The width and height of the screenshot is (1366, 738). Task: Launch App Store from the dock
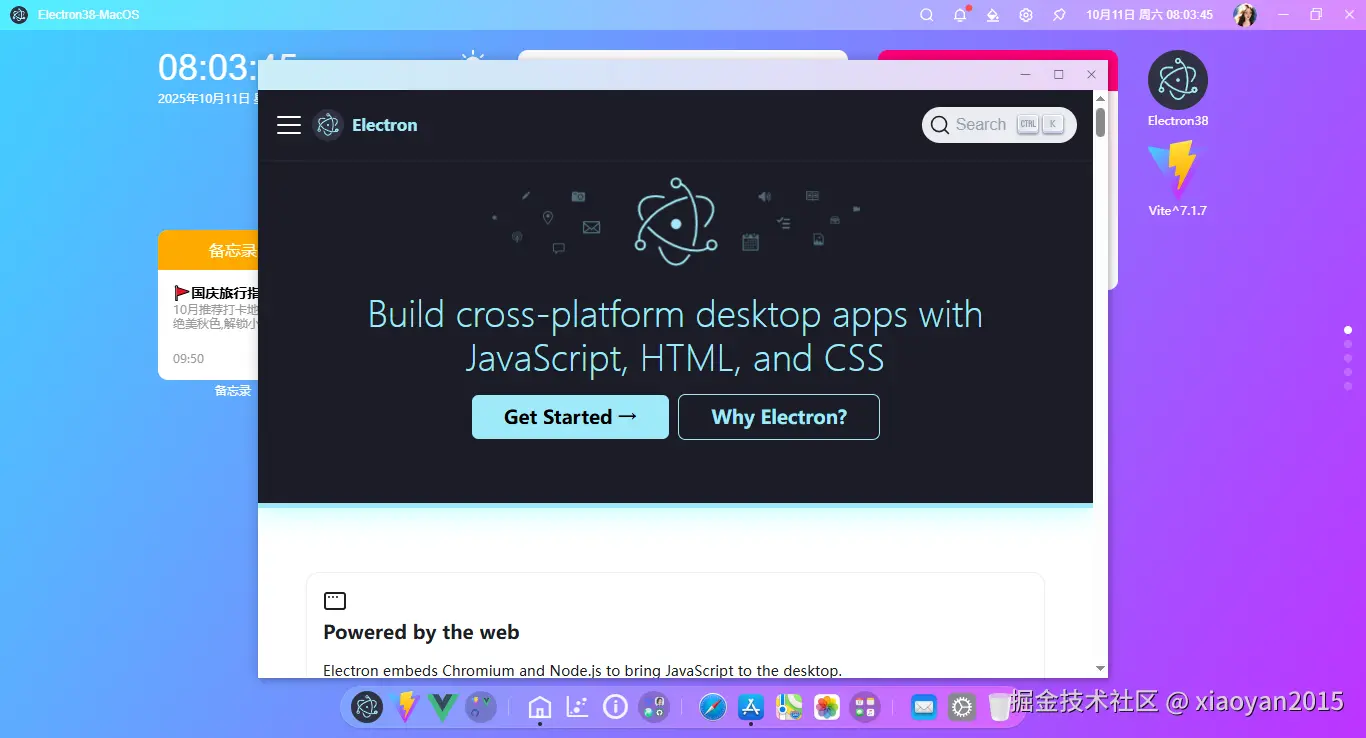(751, 707)
